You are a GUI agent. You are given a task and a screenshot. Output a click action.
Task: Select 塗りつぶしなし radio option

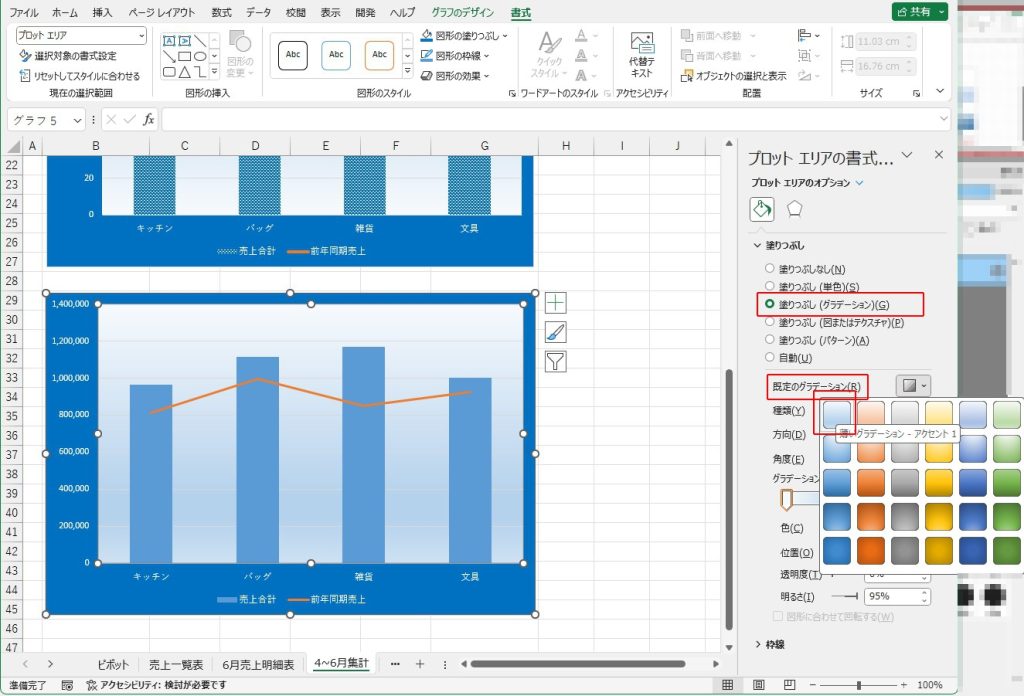tap(769, 269)
